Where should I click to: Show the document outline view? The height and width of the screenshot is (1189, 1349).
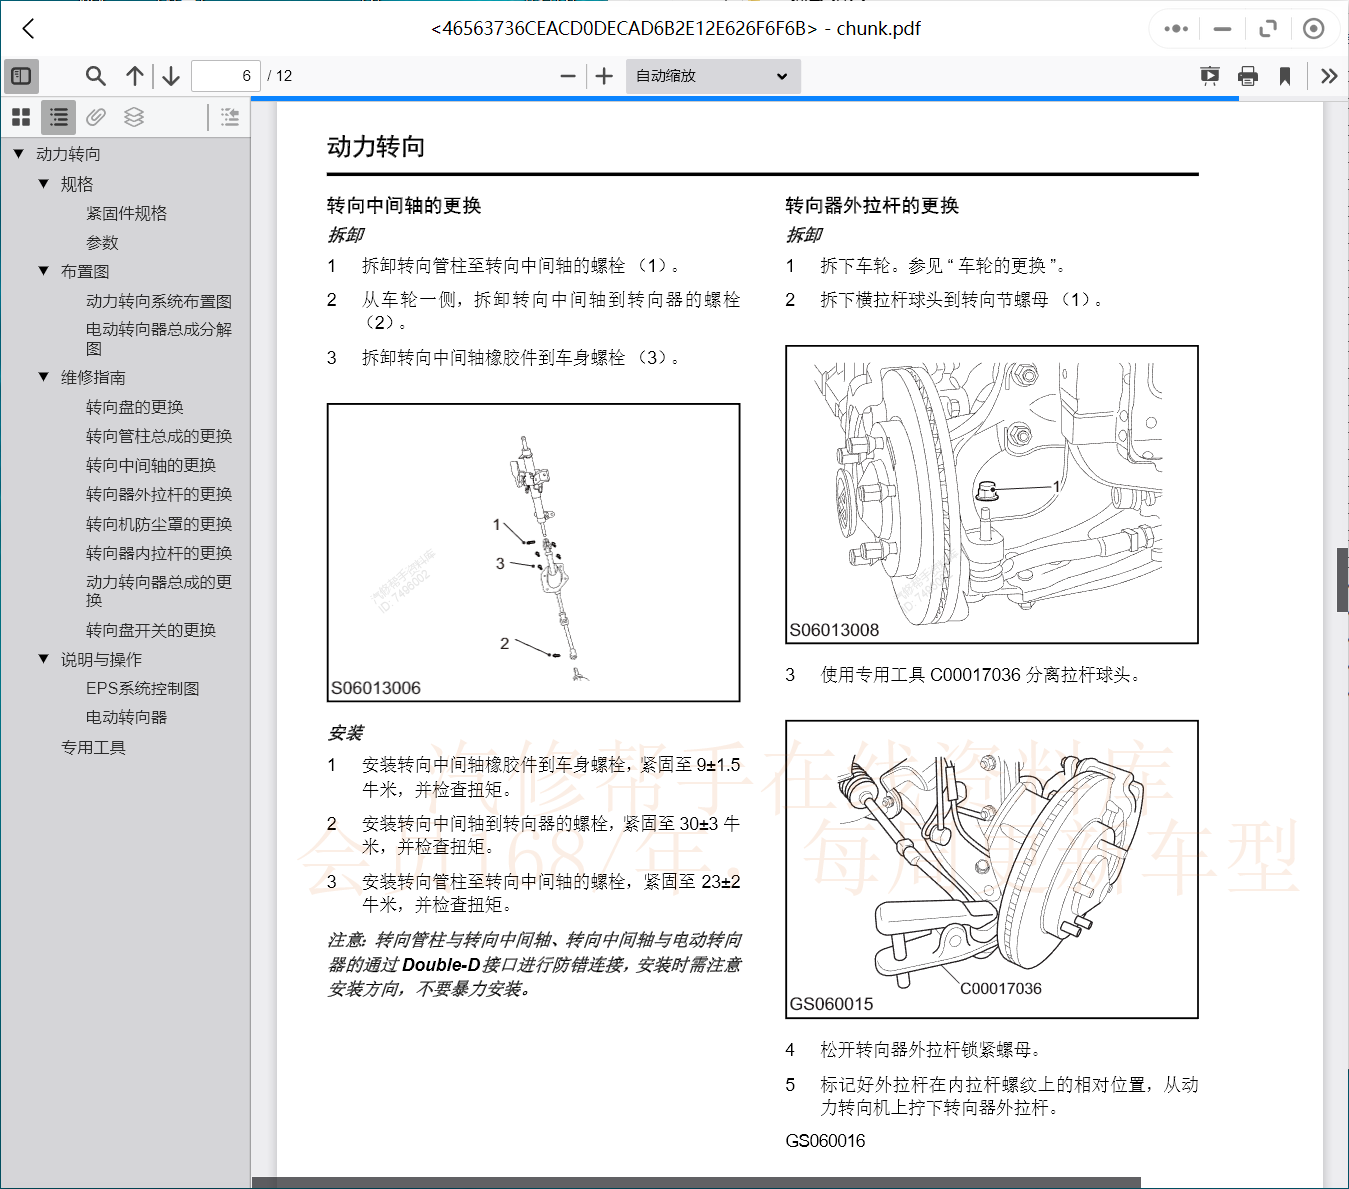point(57,117)
